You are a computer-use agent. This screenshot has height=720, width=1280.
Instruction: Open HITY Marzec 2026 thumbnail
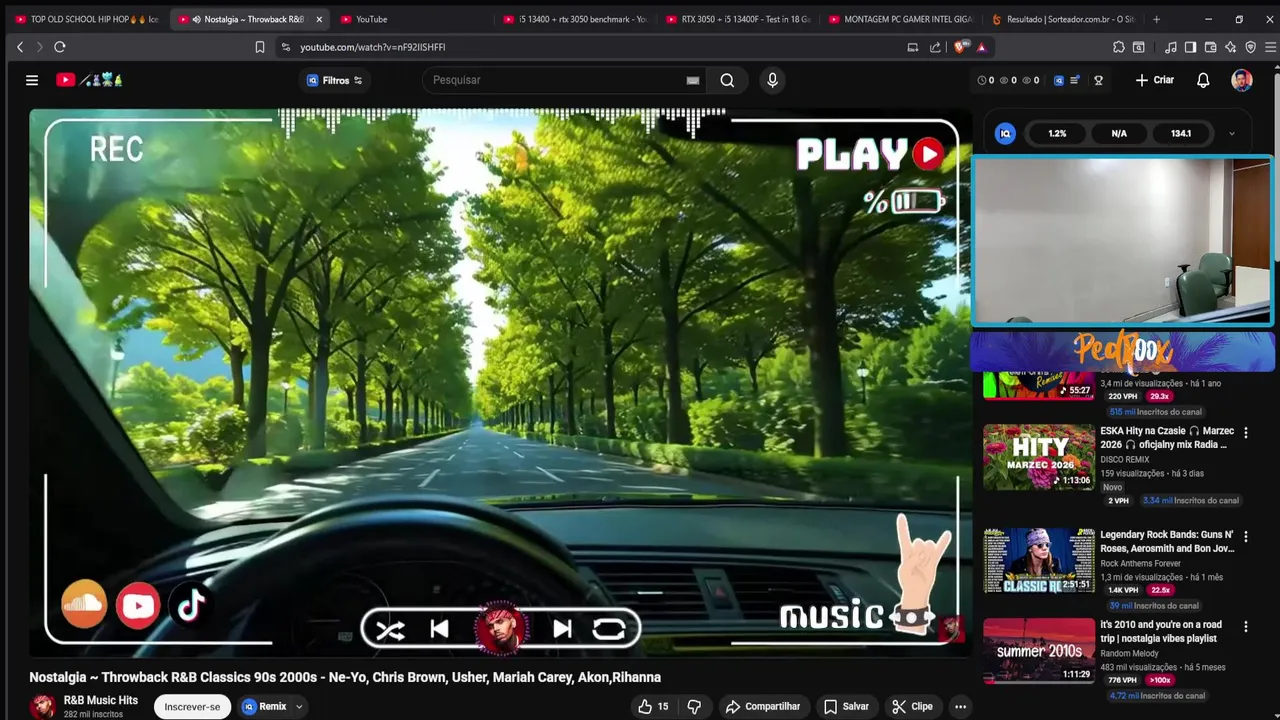pos(1039,457)
